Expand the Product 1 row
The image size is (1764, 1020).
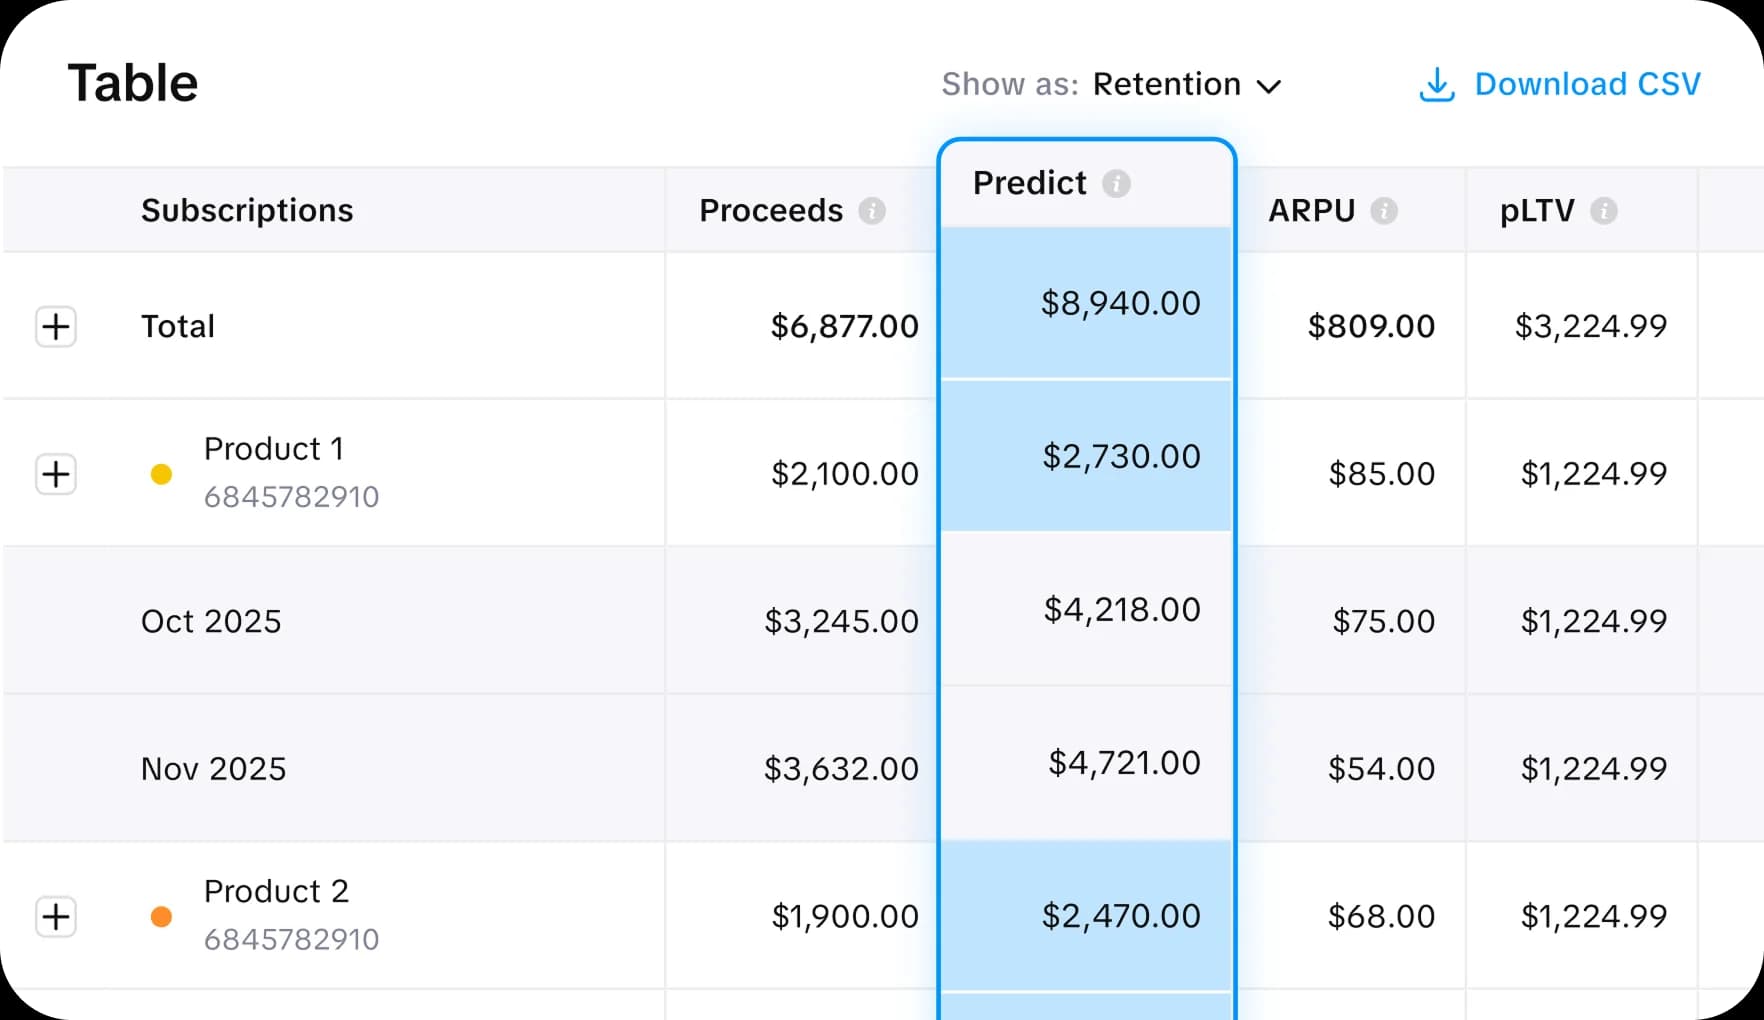tap(56, 474)
